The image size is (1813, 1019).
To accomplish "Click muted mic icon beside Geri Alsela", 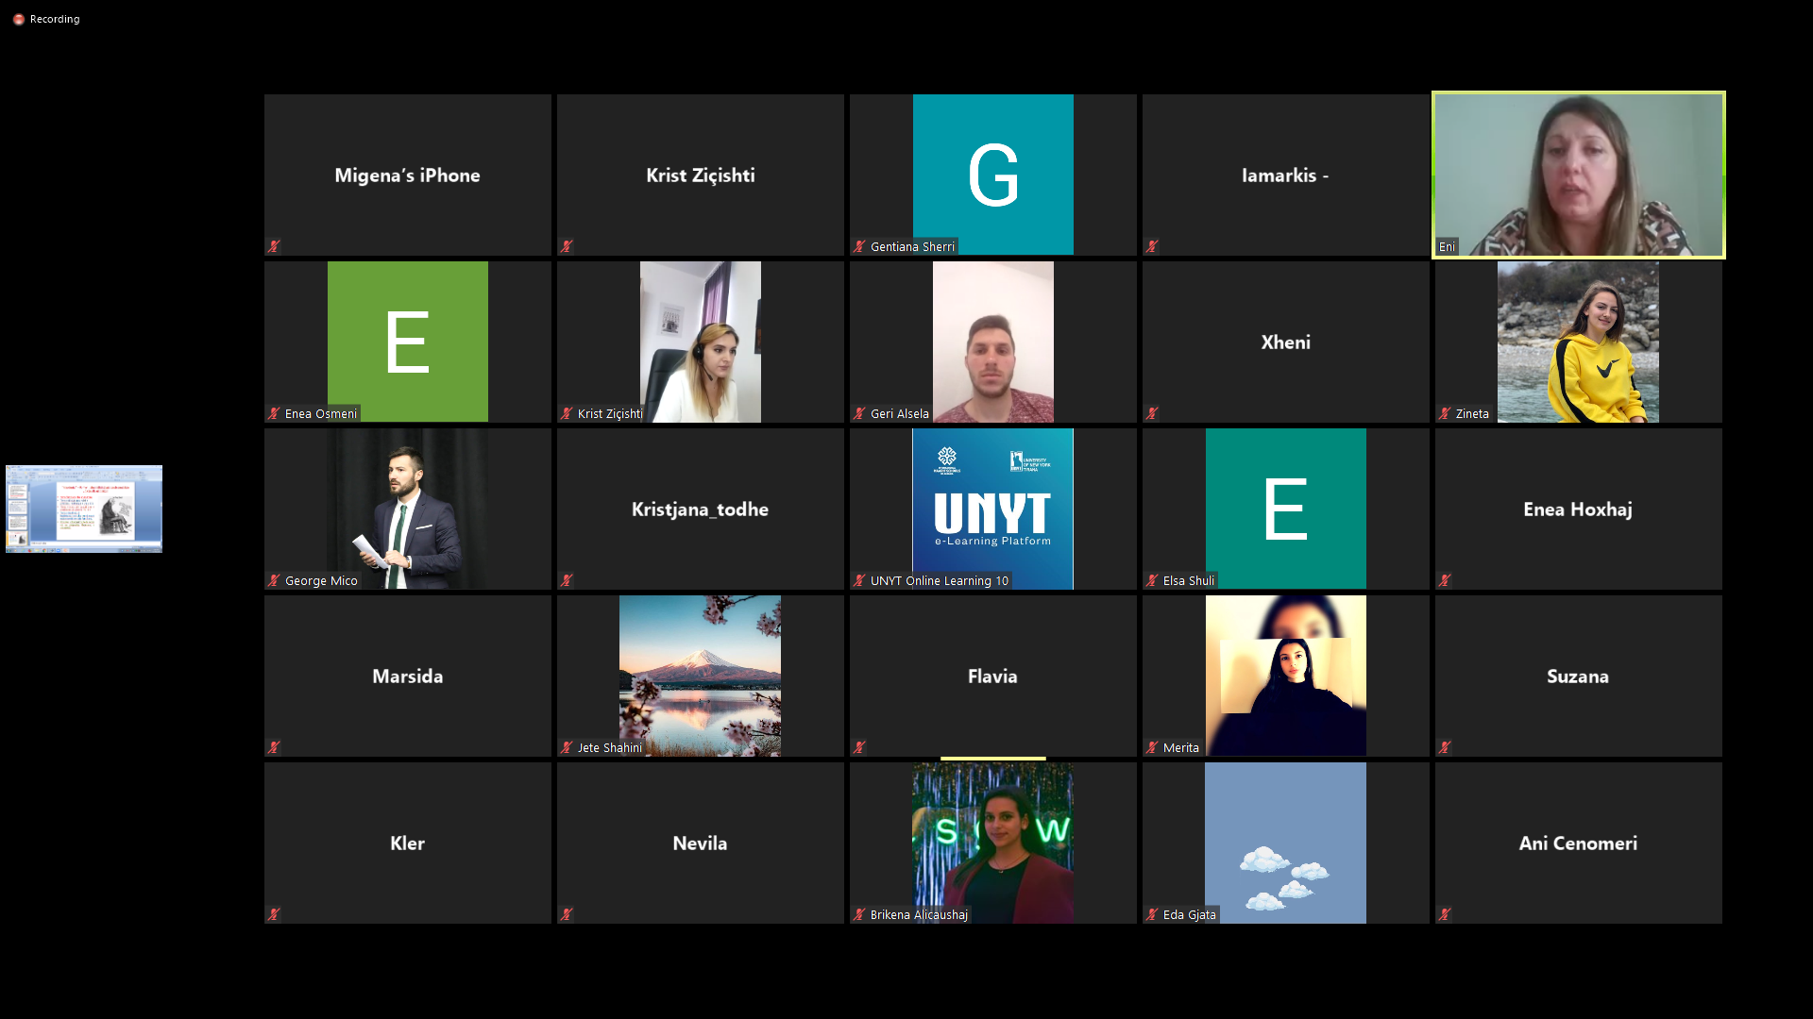I will [x=859, y=413].
